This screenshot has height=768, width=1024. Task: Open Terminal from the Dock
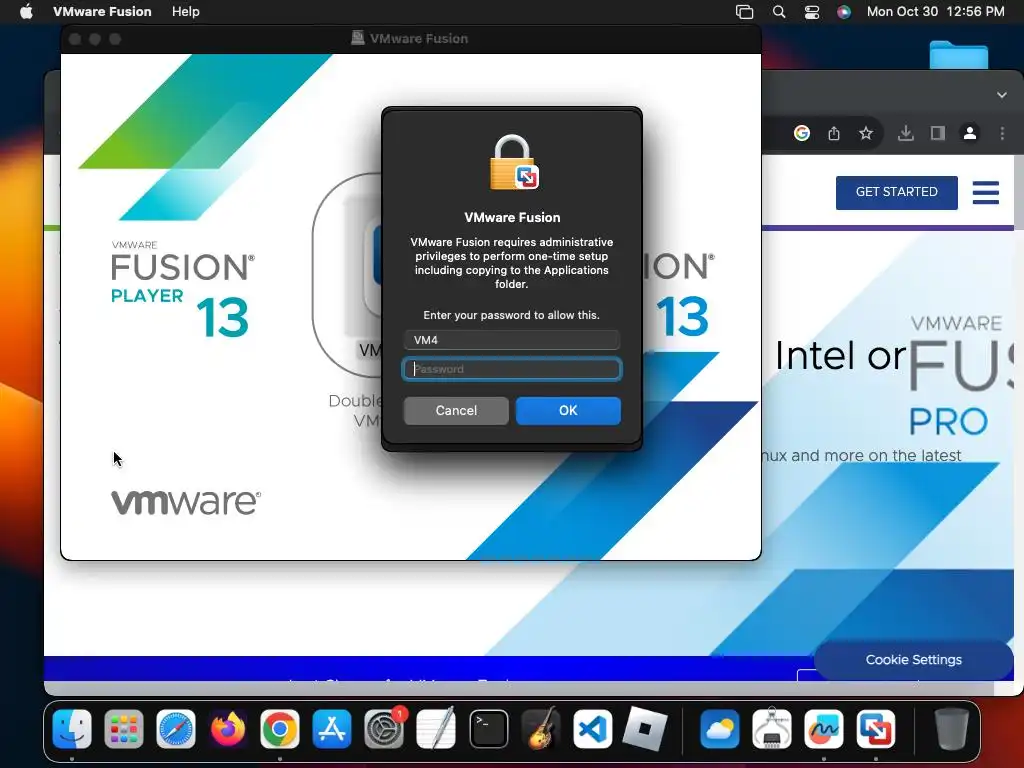tap(488, 729)
